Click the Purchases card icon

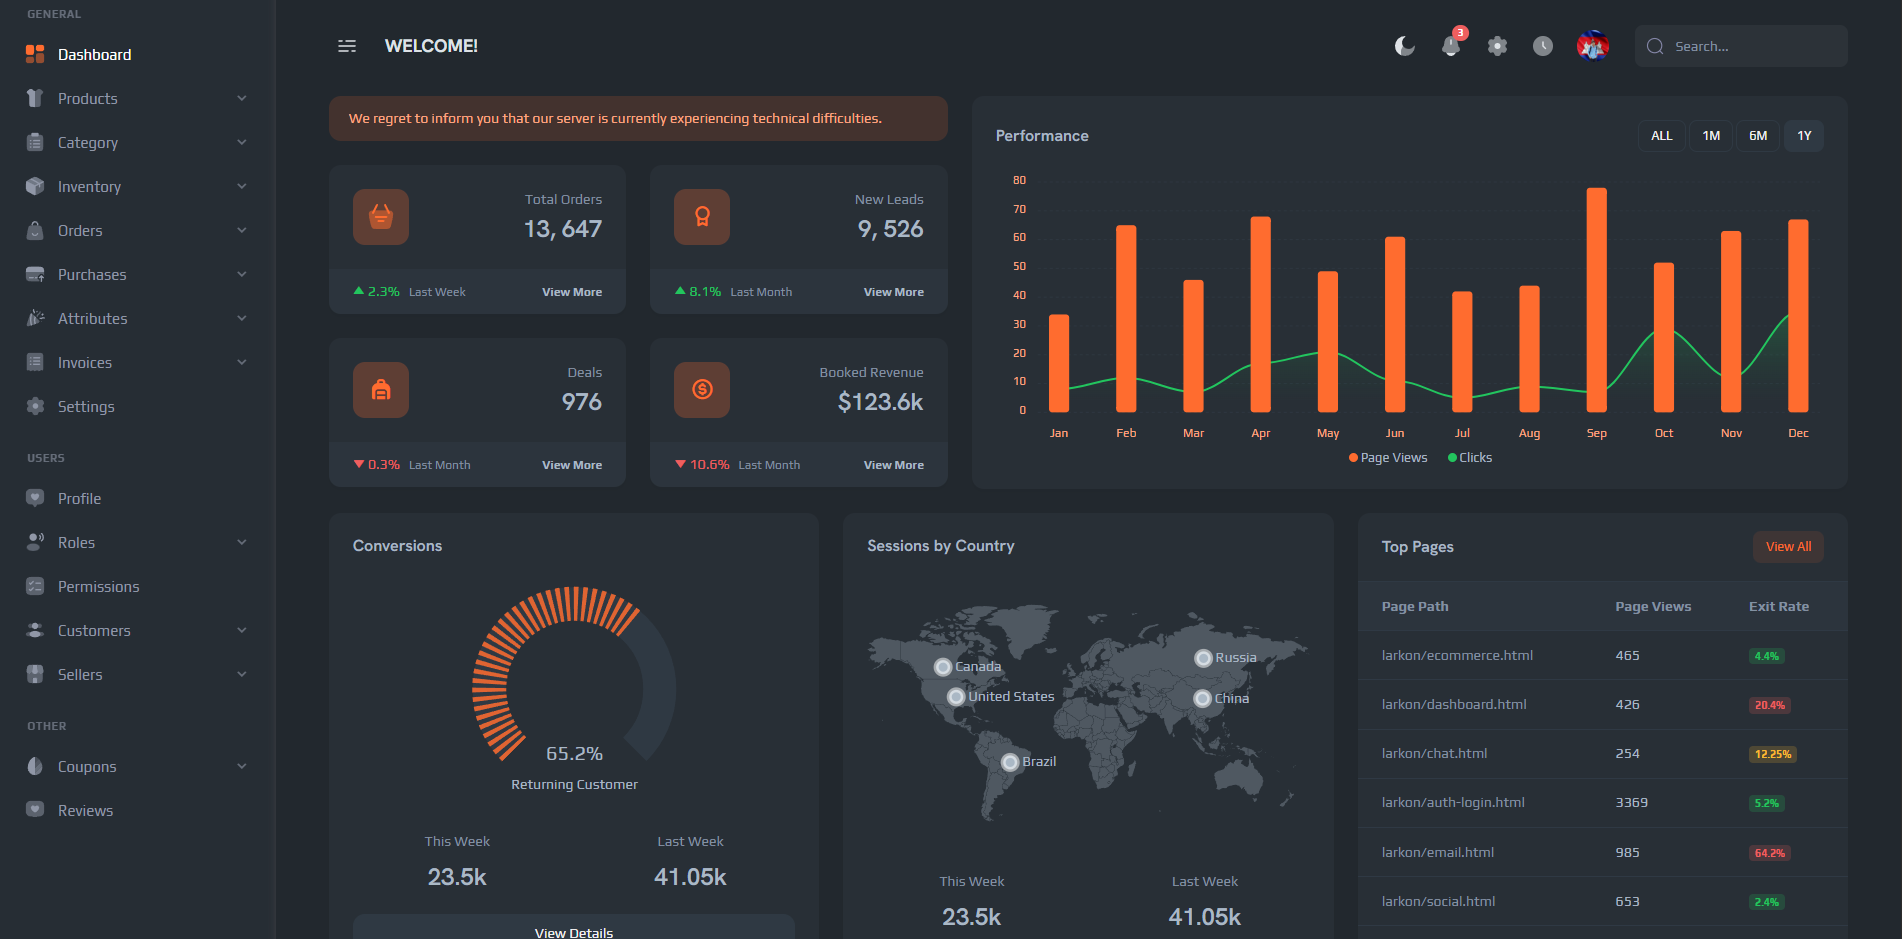35,274
